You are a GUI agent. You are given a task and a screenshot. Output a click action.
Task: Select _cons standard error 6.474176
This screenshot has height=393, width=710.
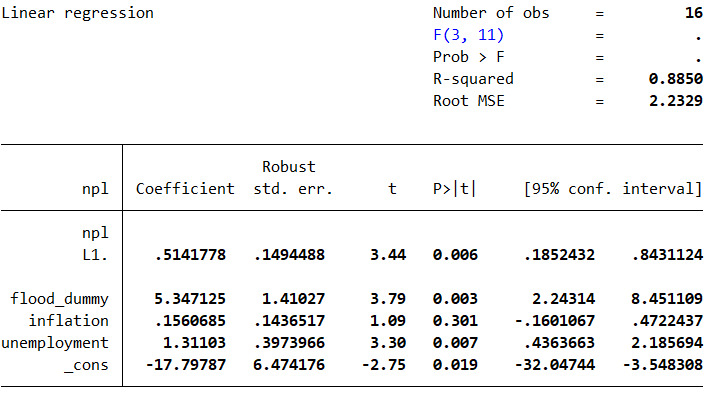pyautogui.click(x=289, y=365)
